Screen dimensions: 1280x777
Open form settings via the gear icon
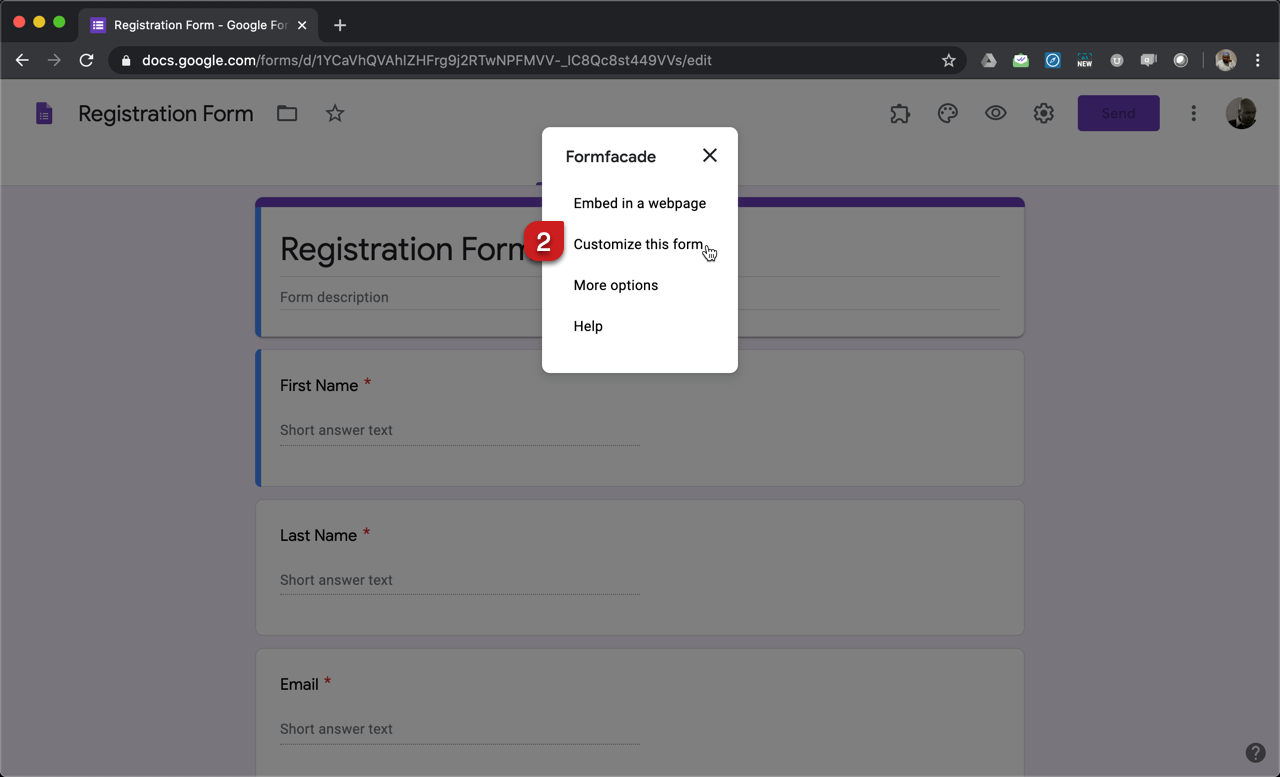coord(1043,113)
